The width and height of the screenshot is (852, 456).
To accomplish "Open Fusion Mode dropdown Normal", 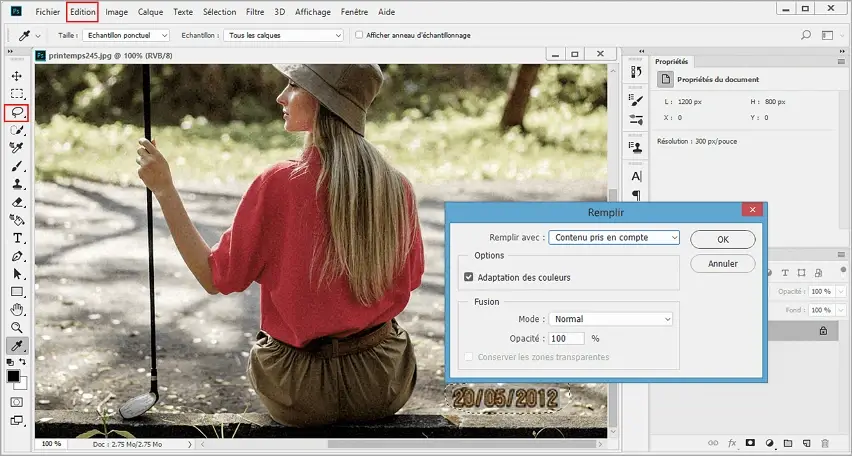I will (x=610, y=319).
